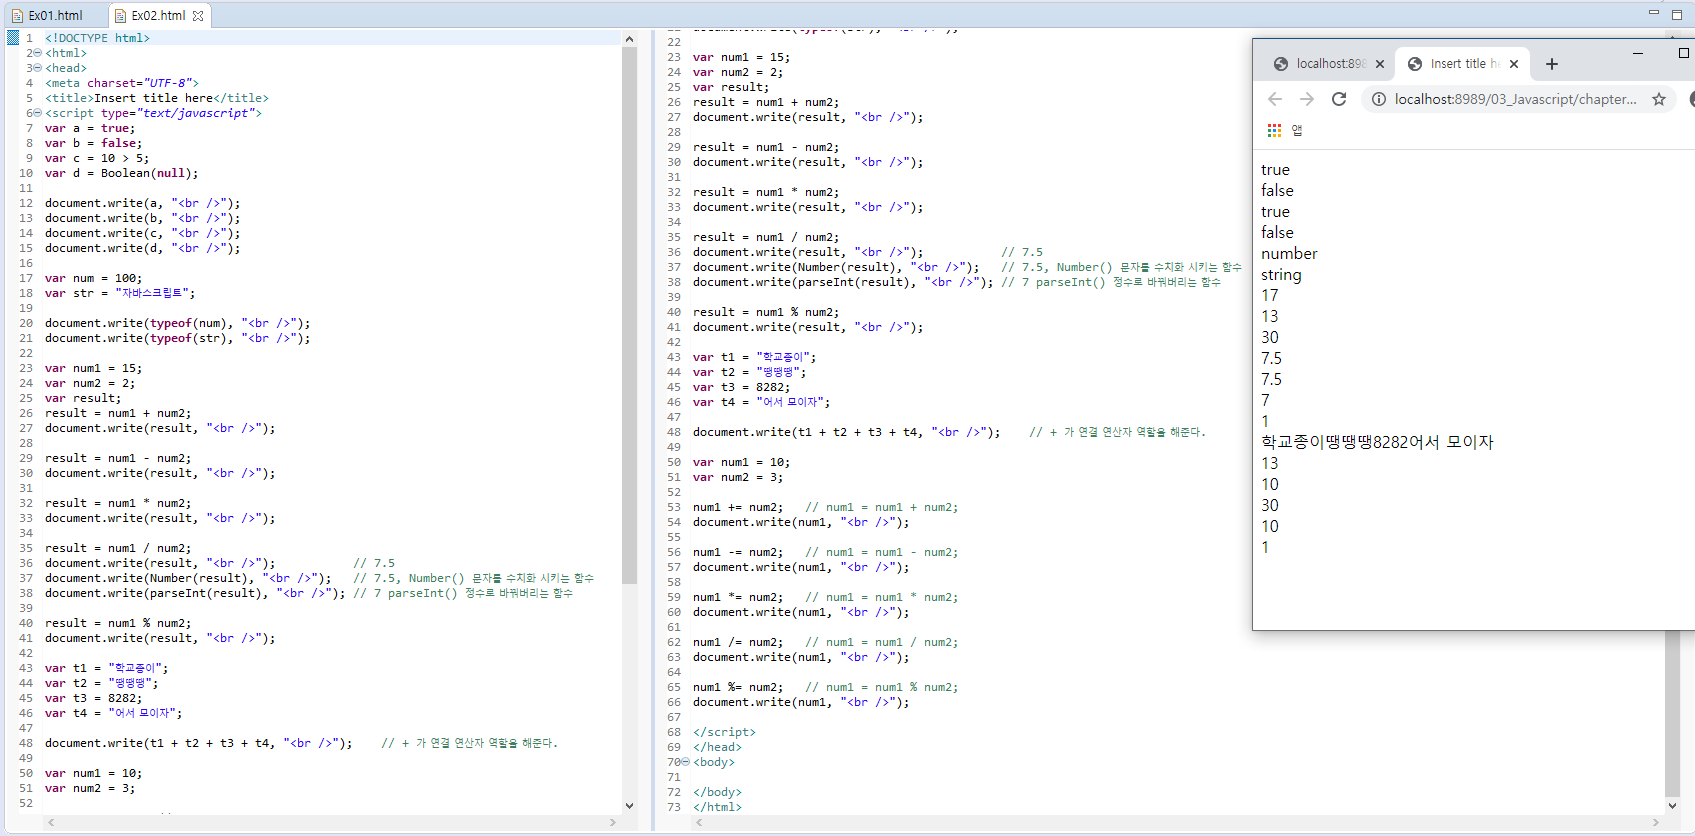Close the Ex02.html editor tab

(x=198, y=15)
